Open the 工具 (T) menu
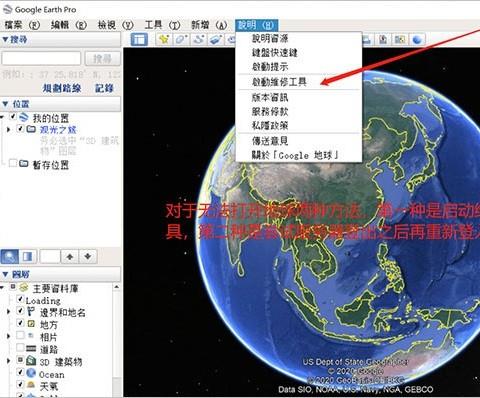The image size is (480, 398). [162, 25]
